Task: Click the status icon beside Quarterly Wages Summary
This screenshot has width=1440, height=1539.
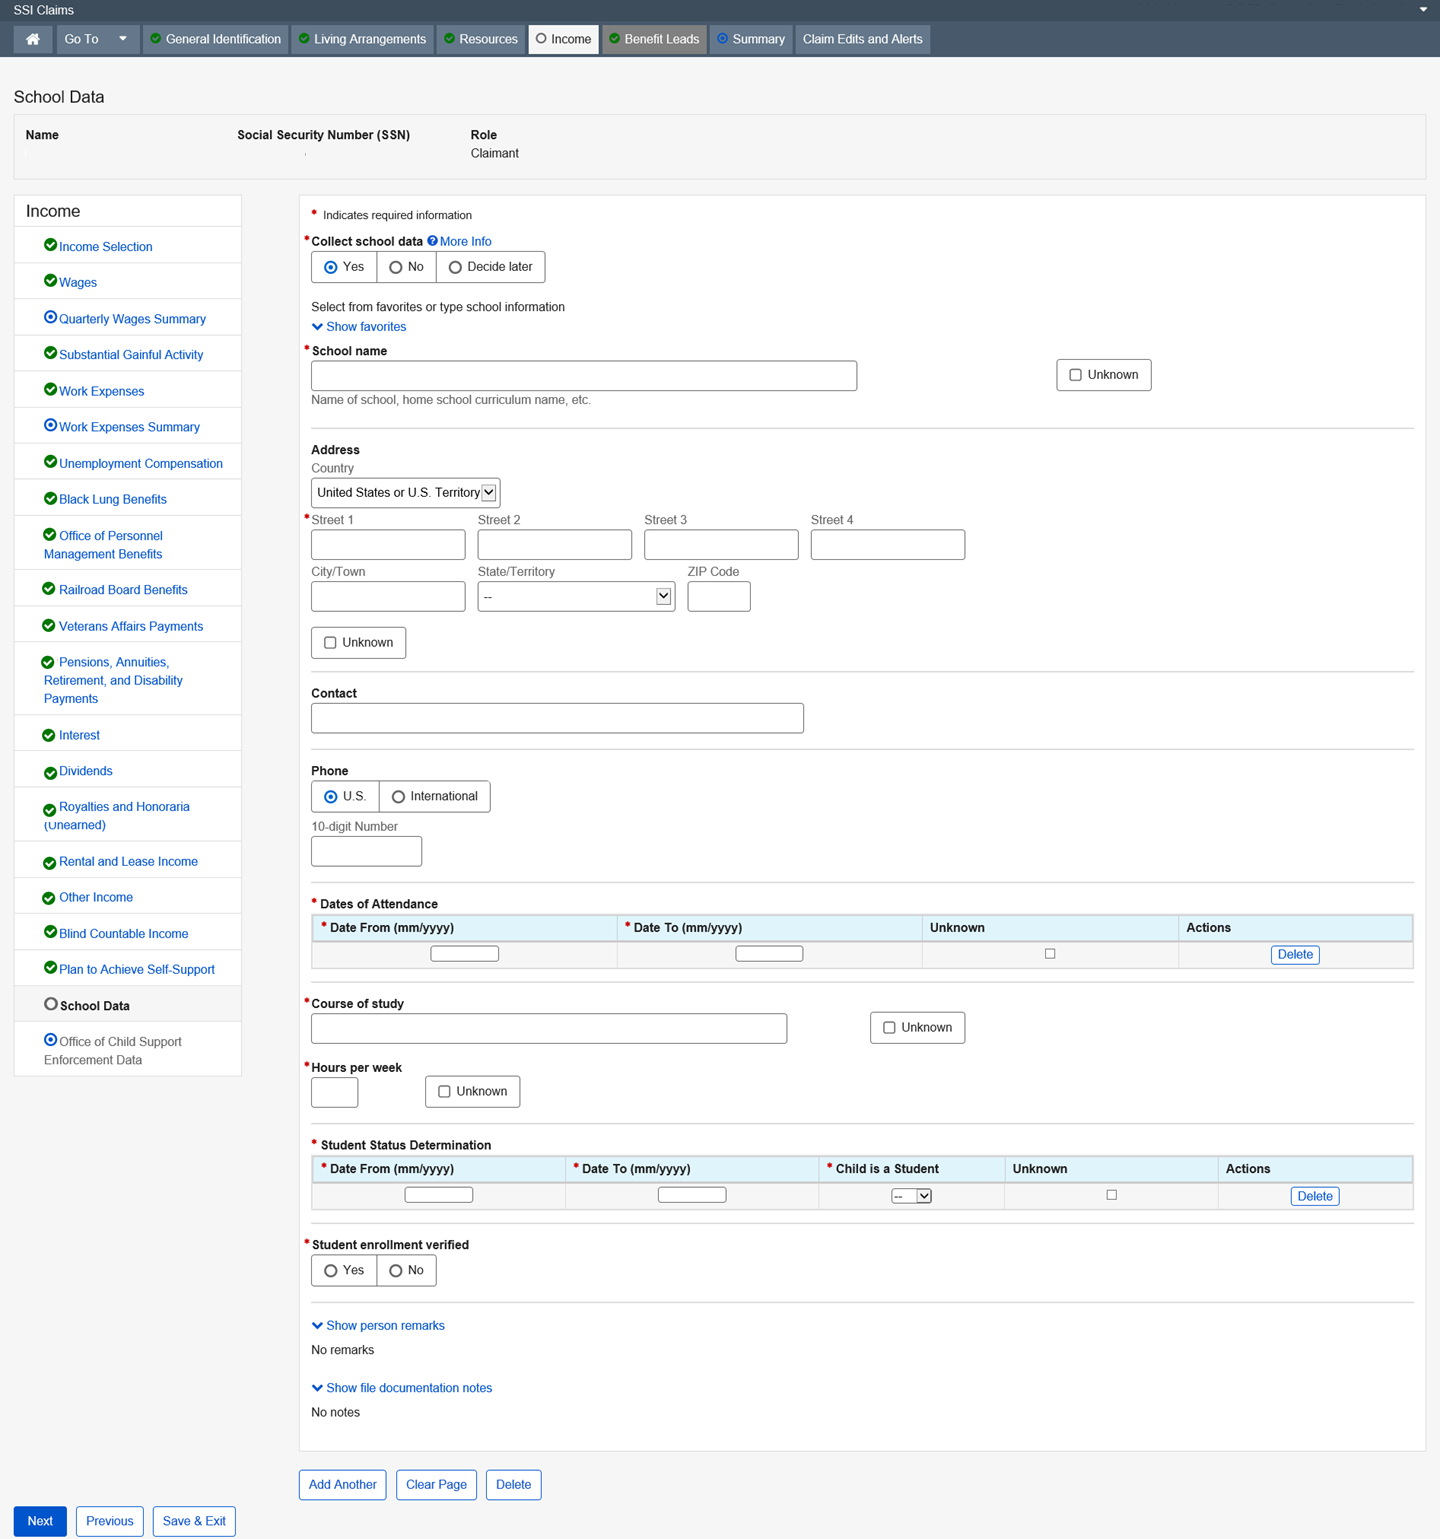Action: point(50,317)
